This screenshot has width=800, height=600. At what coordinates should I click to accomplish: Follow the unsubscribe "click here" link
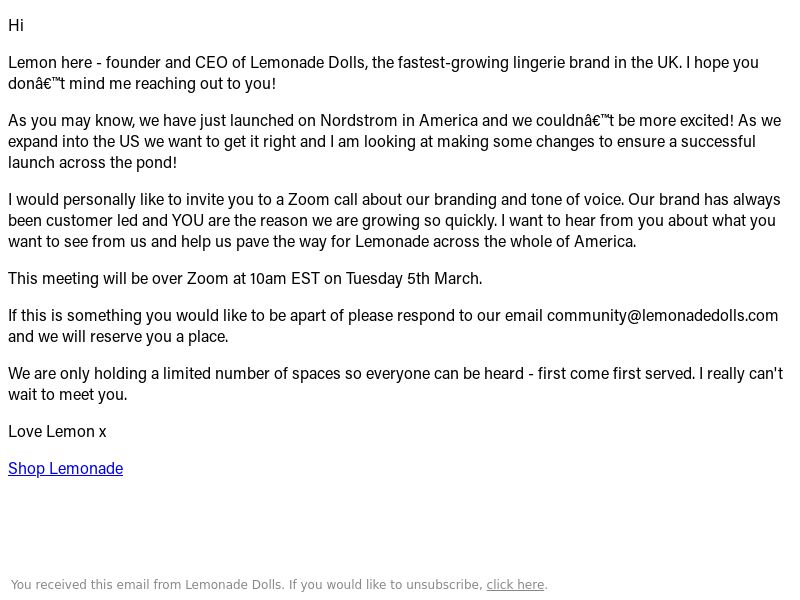(x=515, y=585)
